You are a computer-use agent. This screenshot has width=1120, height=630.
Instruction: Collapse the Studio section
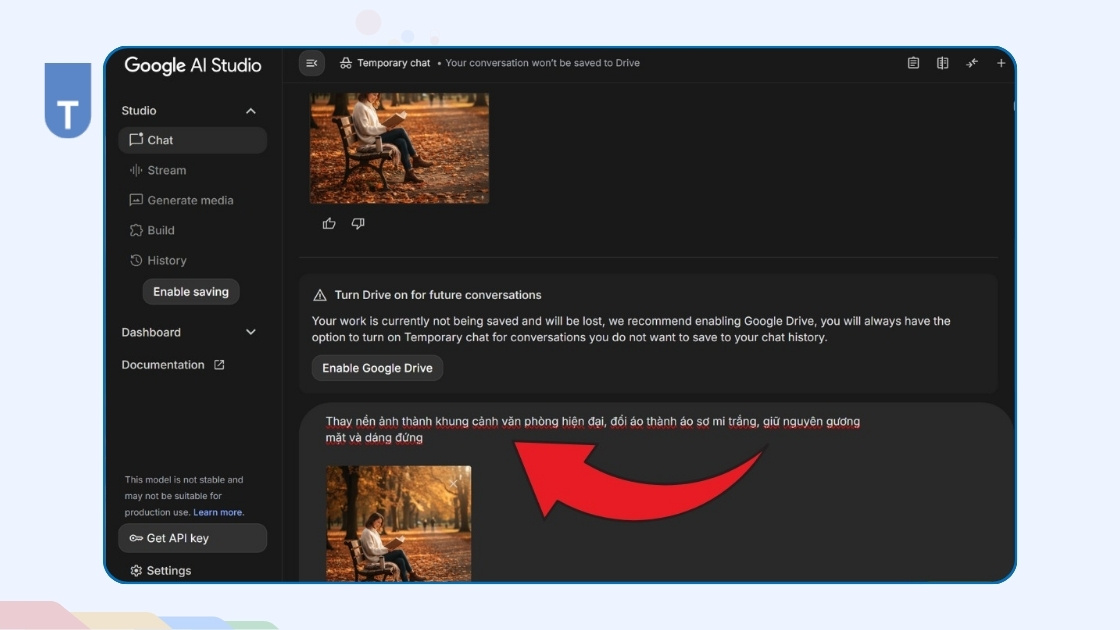tap(251, 111)
